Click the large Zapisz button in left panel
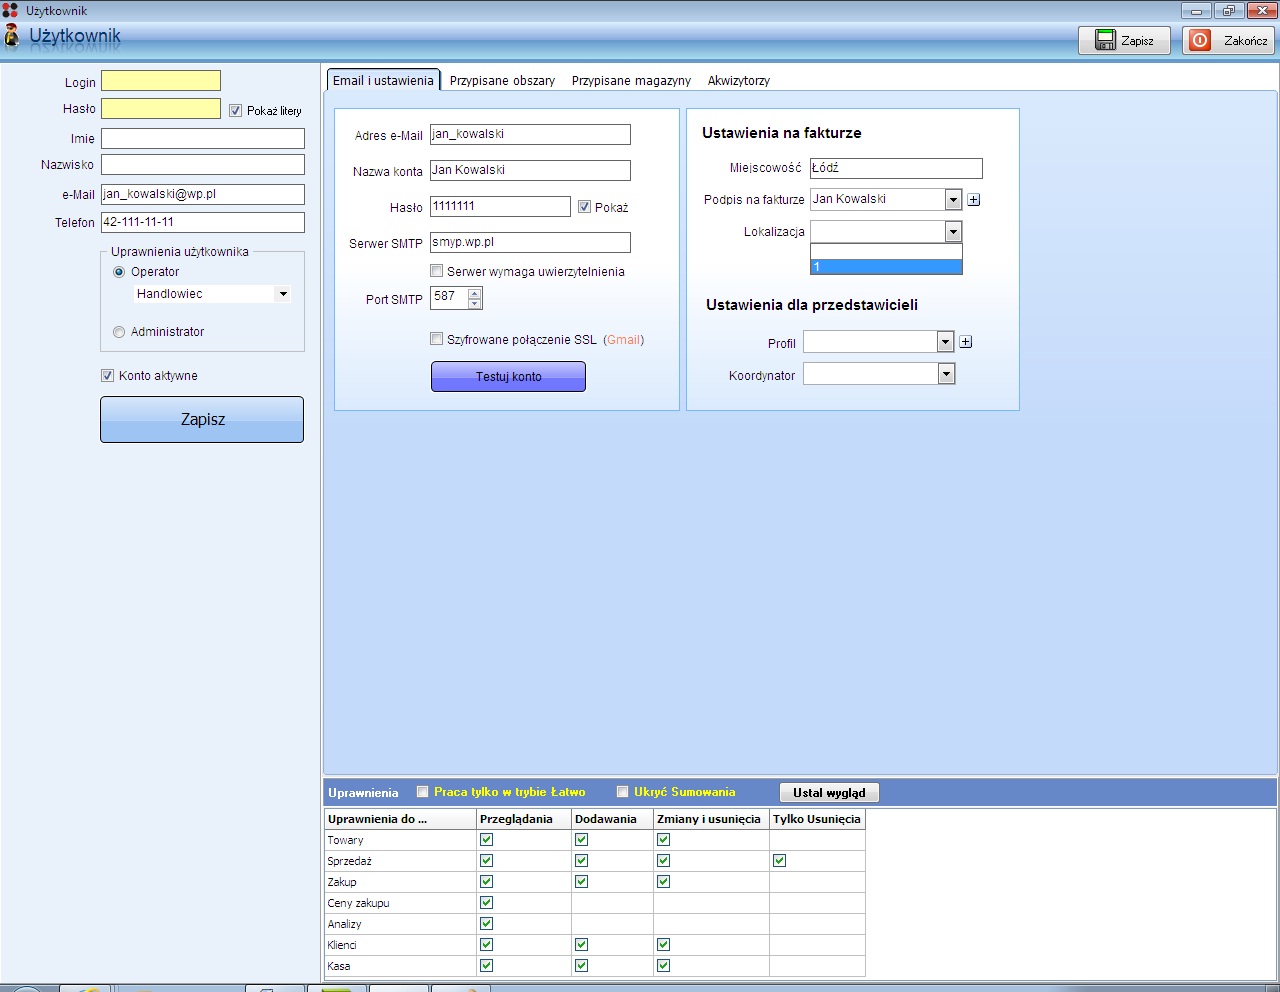This screenshot has width=1280, height=992. (202, 419)
